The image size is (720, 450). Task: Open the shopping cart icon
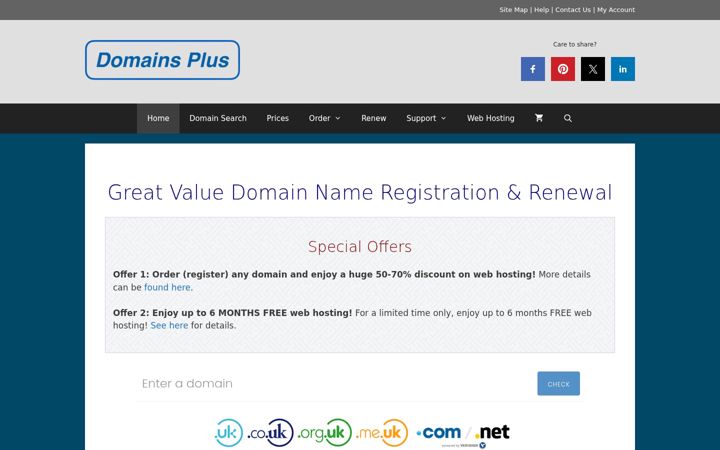pos(539,118)
